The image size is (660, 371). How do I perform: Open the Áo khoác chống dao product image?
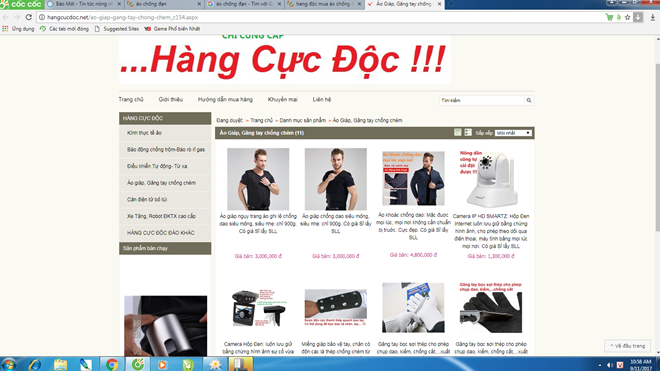click(413, 178)
